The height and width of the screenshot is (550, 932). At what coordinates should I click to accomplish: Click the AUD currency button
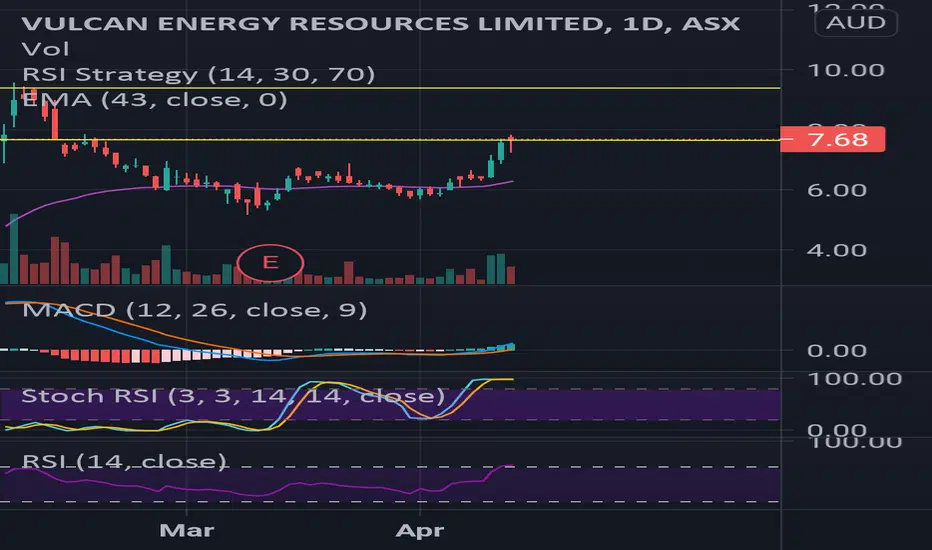point(855,23)
